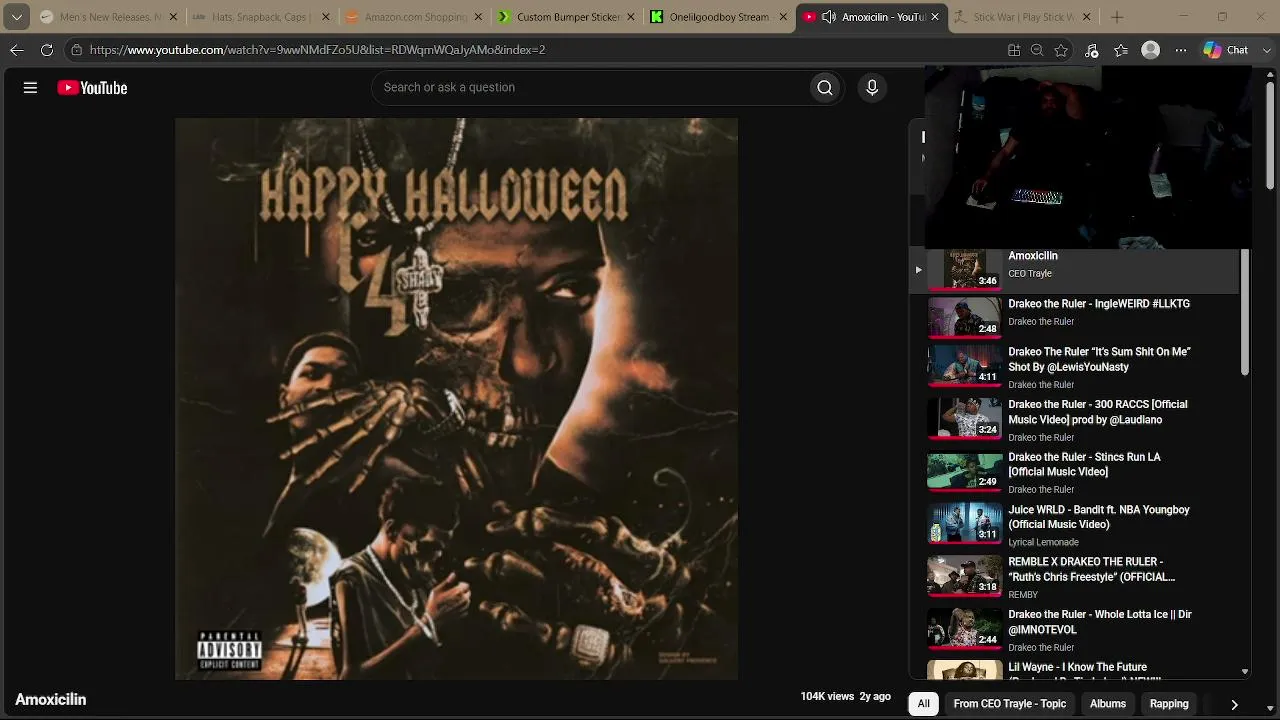Viewport: 1280px width, 720px height.
Task: Play Stincs Run LA thumbnail
Action: pos(965,472)
